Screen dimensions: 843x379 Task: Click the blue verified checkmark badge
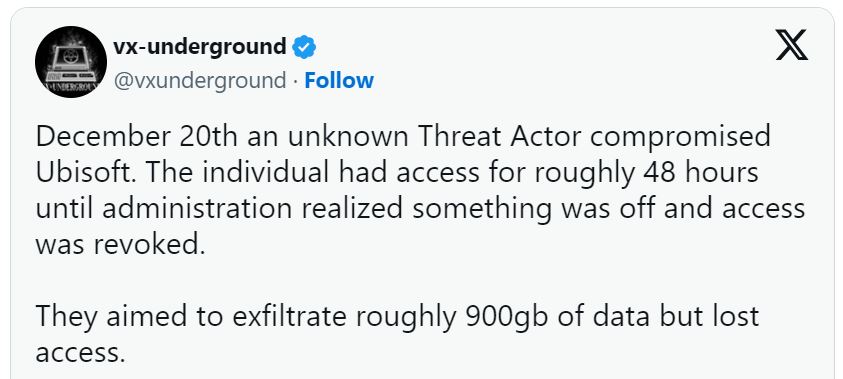pyautogui.click(x=304, y=48)
